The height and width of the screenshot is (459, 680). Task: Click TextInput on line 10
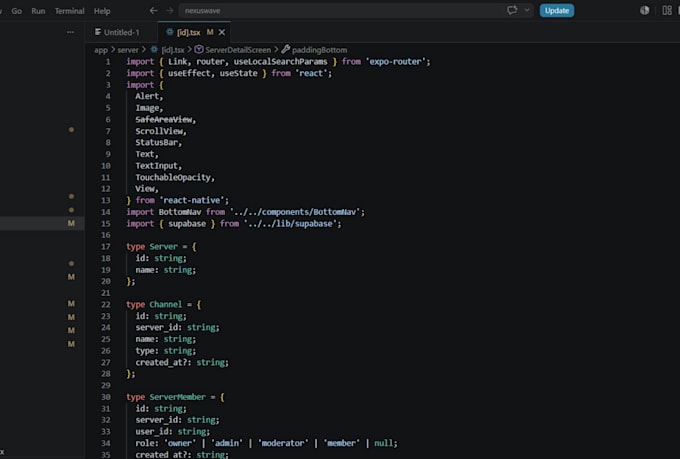[157, 166]
